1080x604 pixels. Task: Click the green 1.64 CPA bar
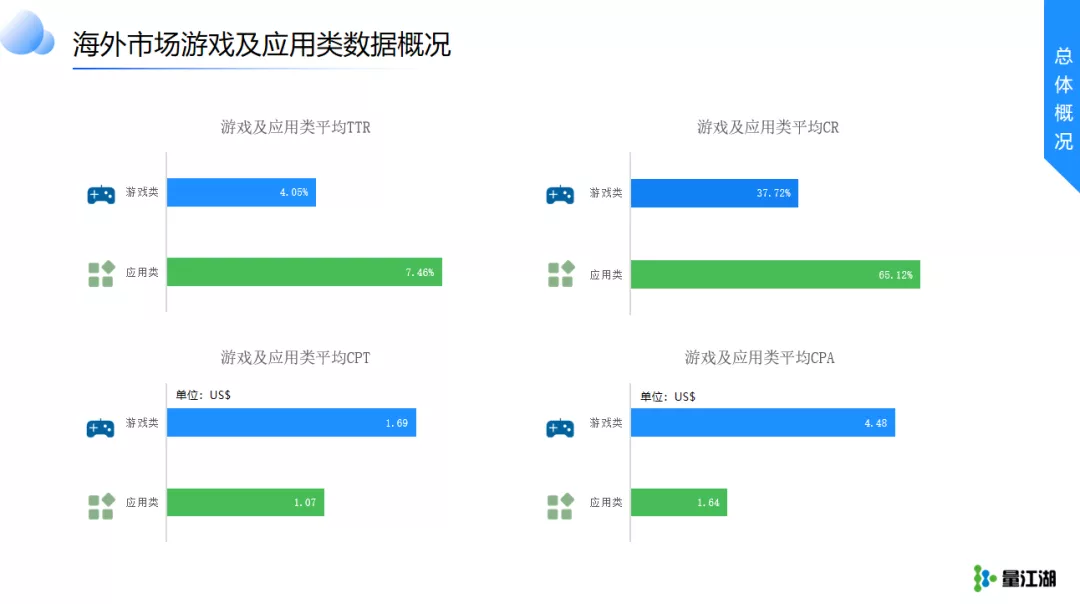click(x=679, y=502)
